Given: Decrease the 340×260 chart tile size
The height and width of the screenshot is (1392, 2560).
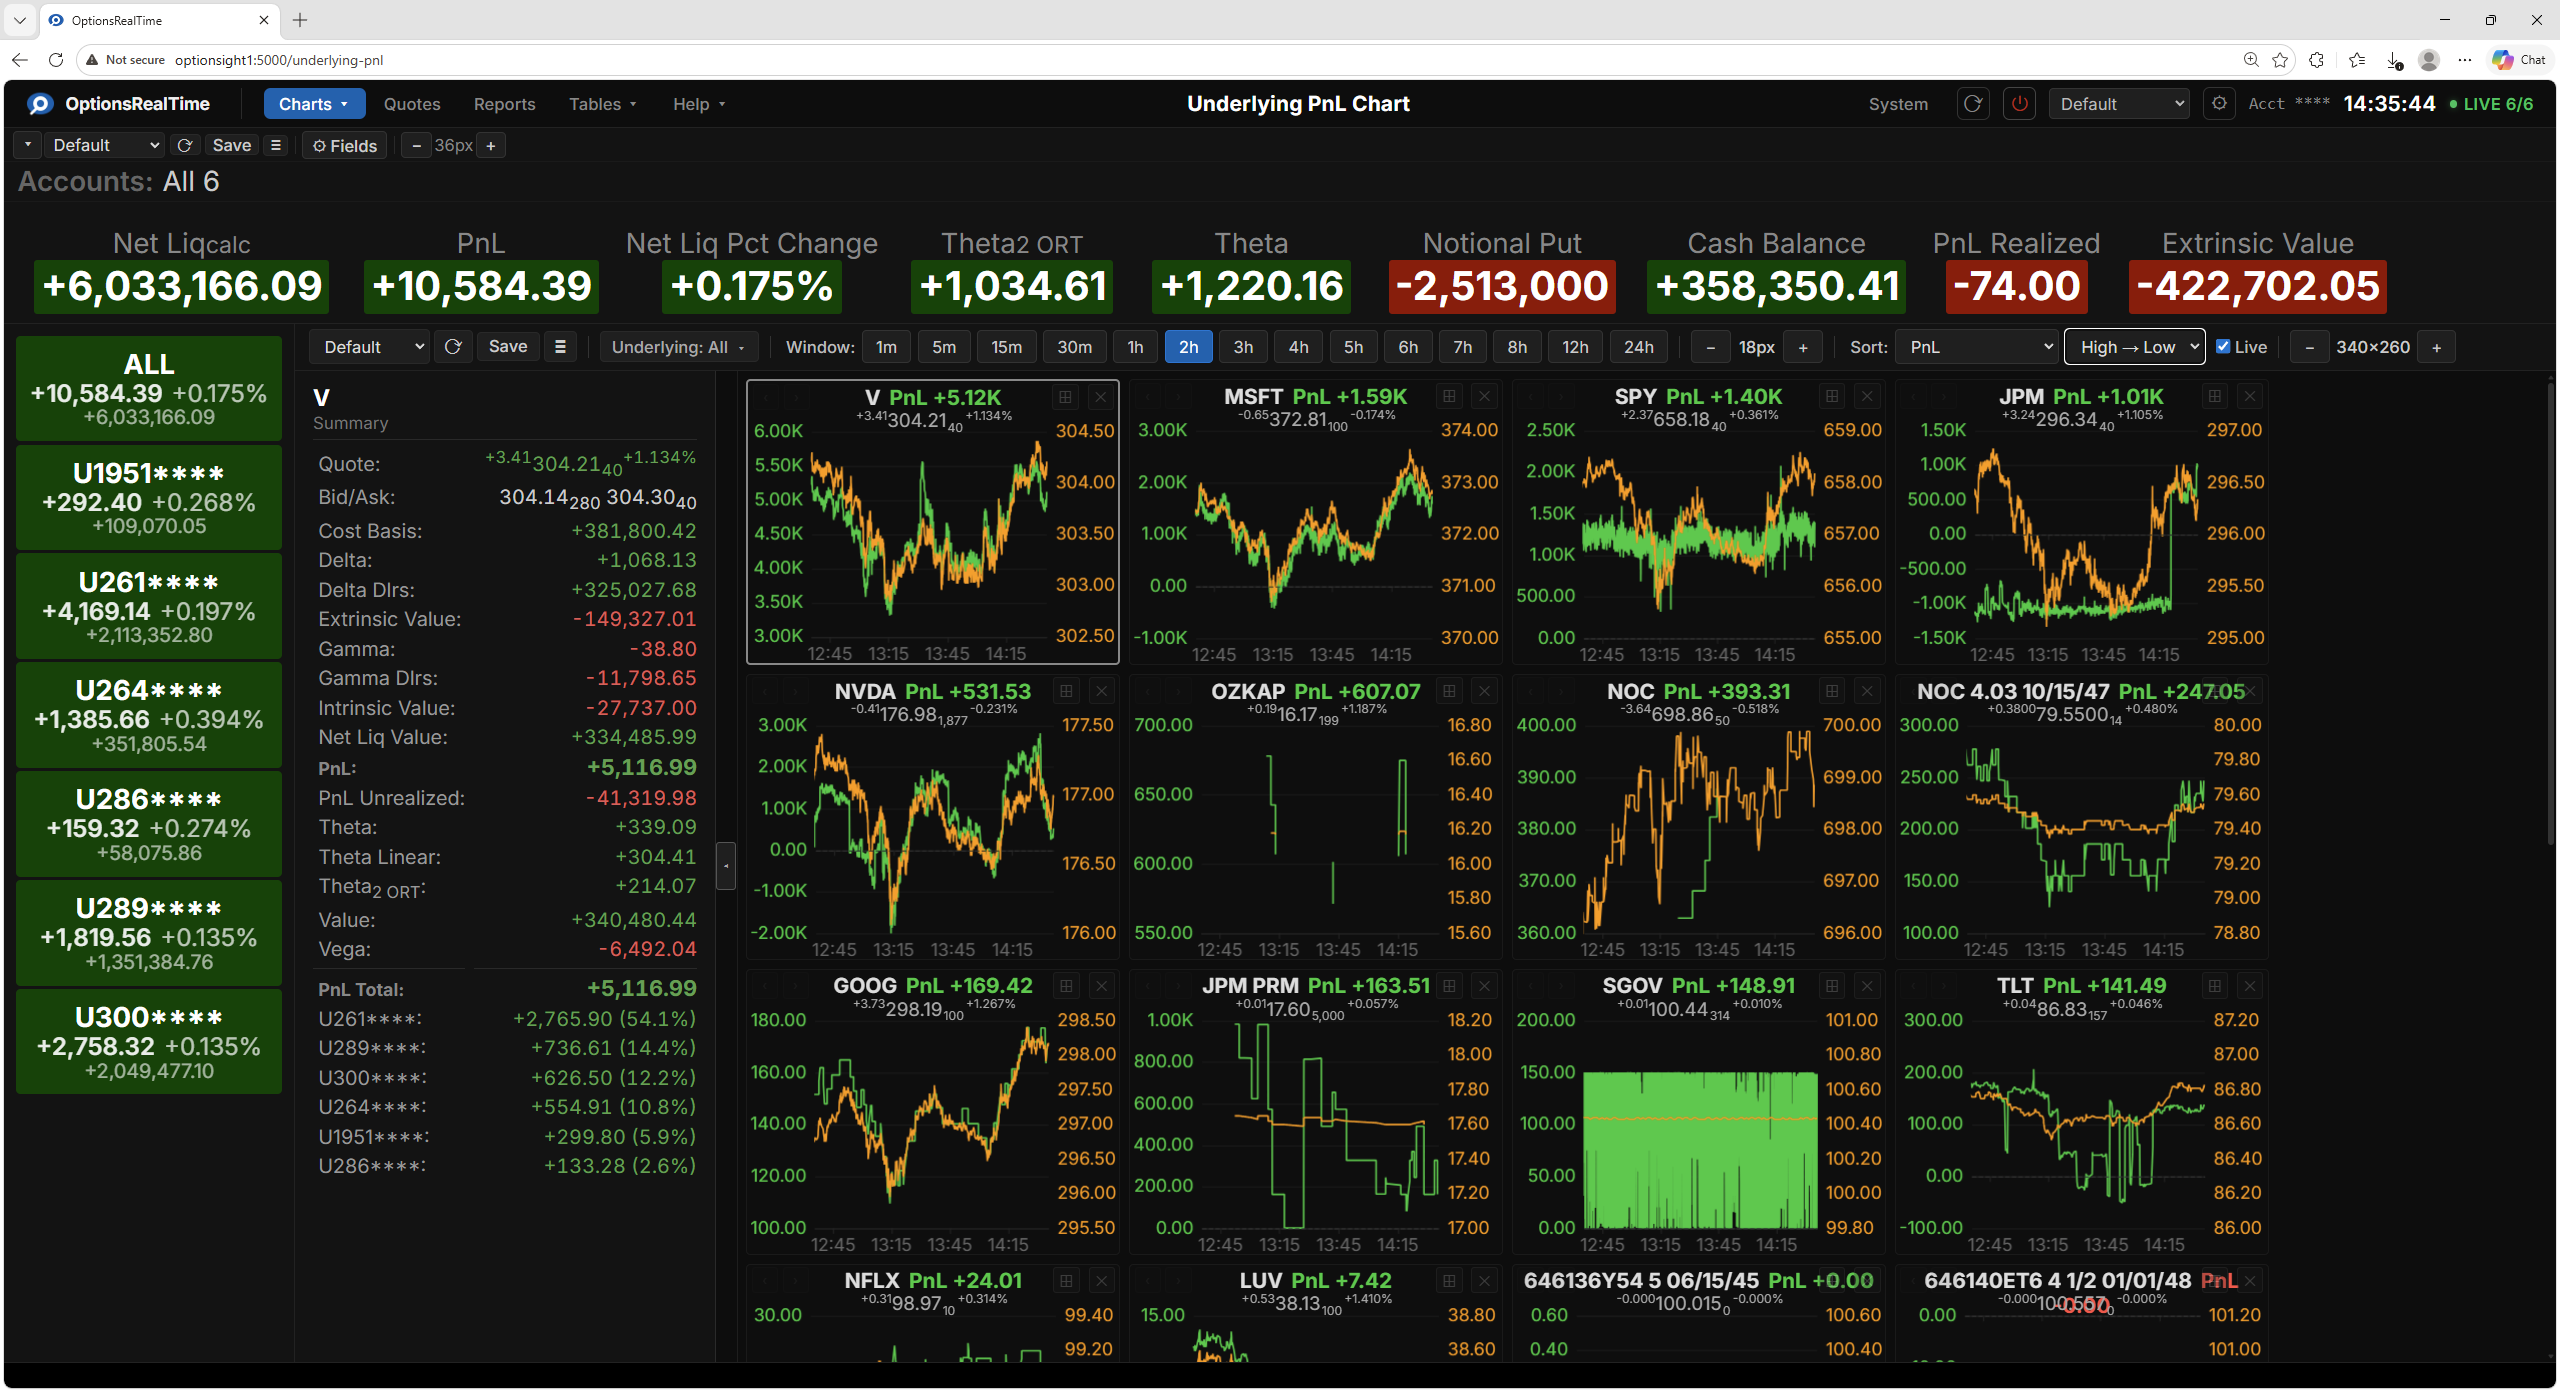Looking at the screenshot, I should (x=2309, y=347).
